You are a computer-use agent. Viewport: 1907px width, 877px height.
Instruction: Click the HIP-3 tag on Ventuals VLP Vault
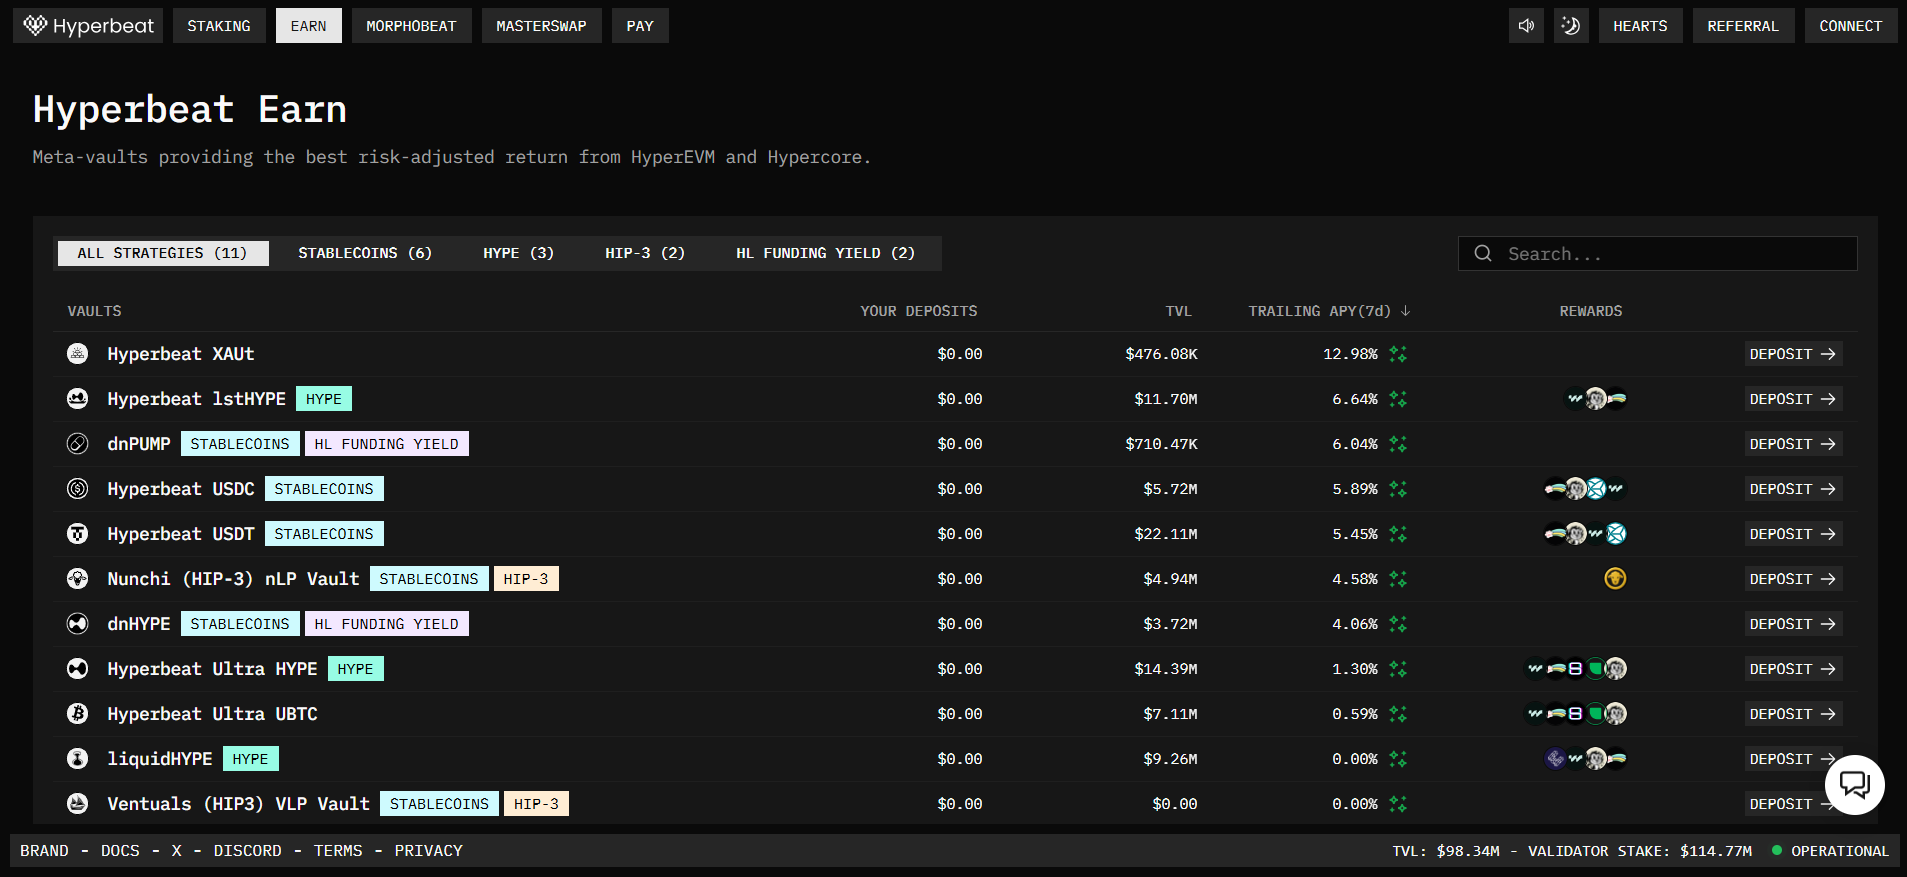[x=536, y=804]
